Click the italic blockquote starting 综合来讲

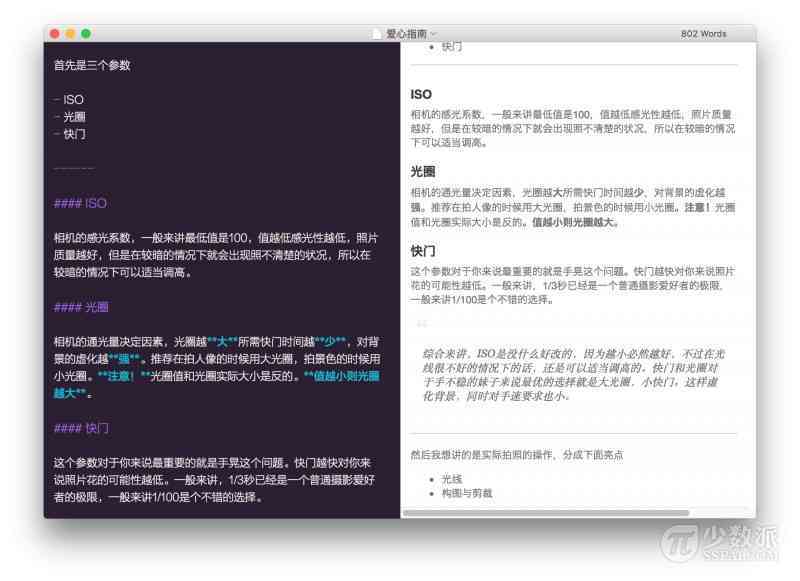coord(574,375)
